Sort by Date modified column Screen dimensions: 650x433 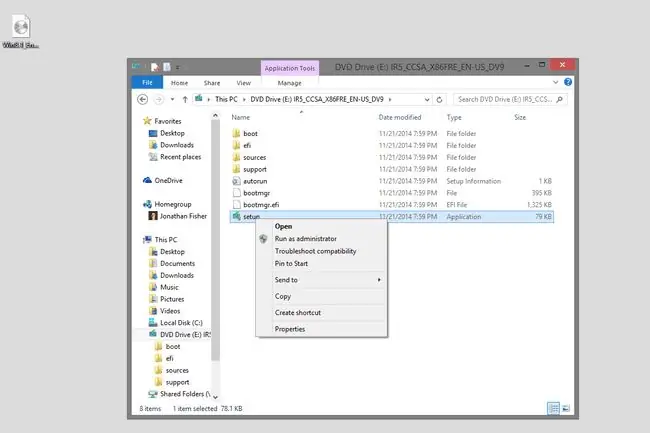click(x=400, y=118)
